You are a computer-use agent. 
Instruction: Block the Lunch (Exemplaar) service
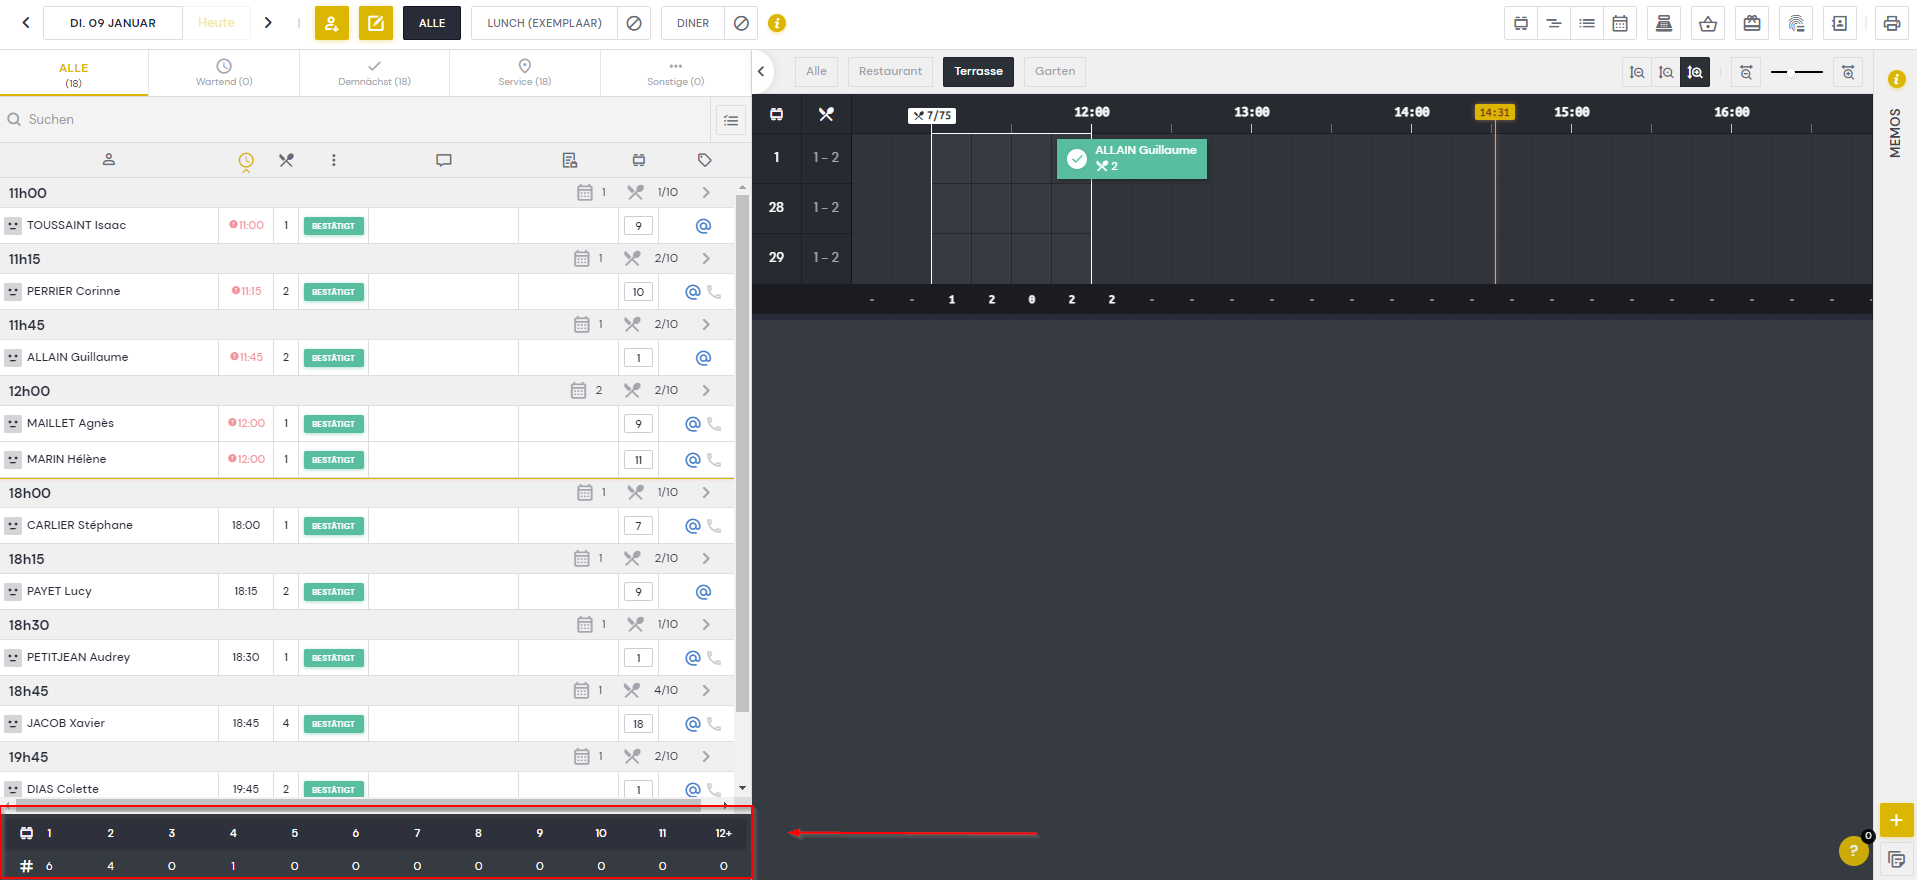pos(634,23)
